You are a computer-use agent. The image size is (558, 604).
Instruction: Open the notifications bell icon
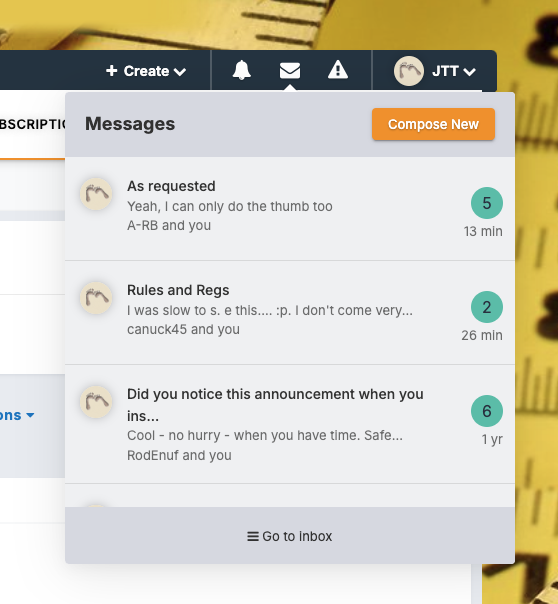coord(241,70)
